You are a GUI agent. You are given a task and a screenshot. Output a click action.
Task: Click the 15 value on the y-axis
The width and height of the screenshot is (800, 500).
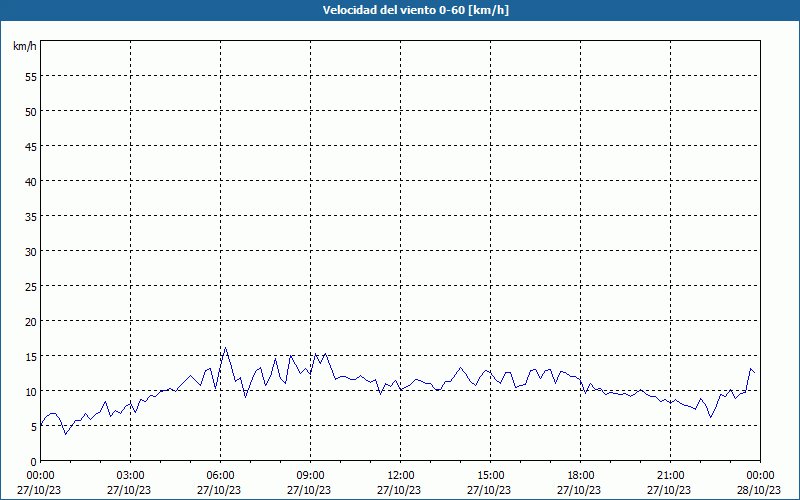[31, 356]
